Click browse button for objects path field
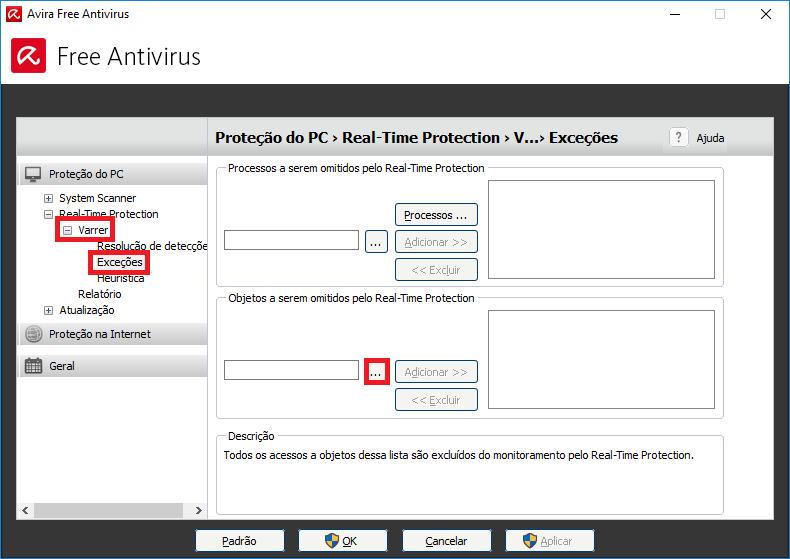The width and height of the screenshot is (790, 559). [376, 371]
